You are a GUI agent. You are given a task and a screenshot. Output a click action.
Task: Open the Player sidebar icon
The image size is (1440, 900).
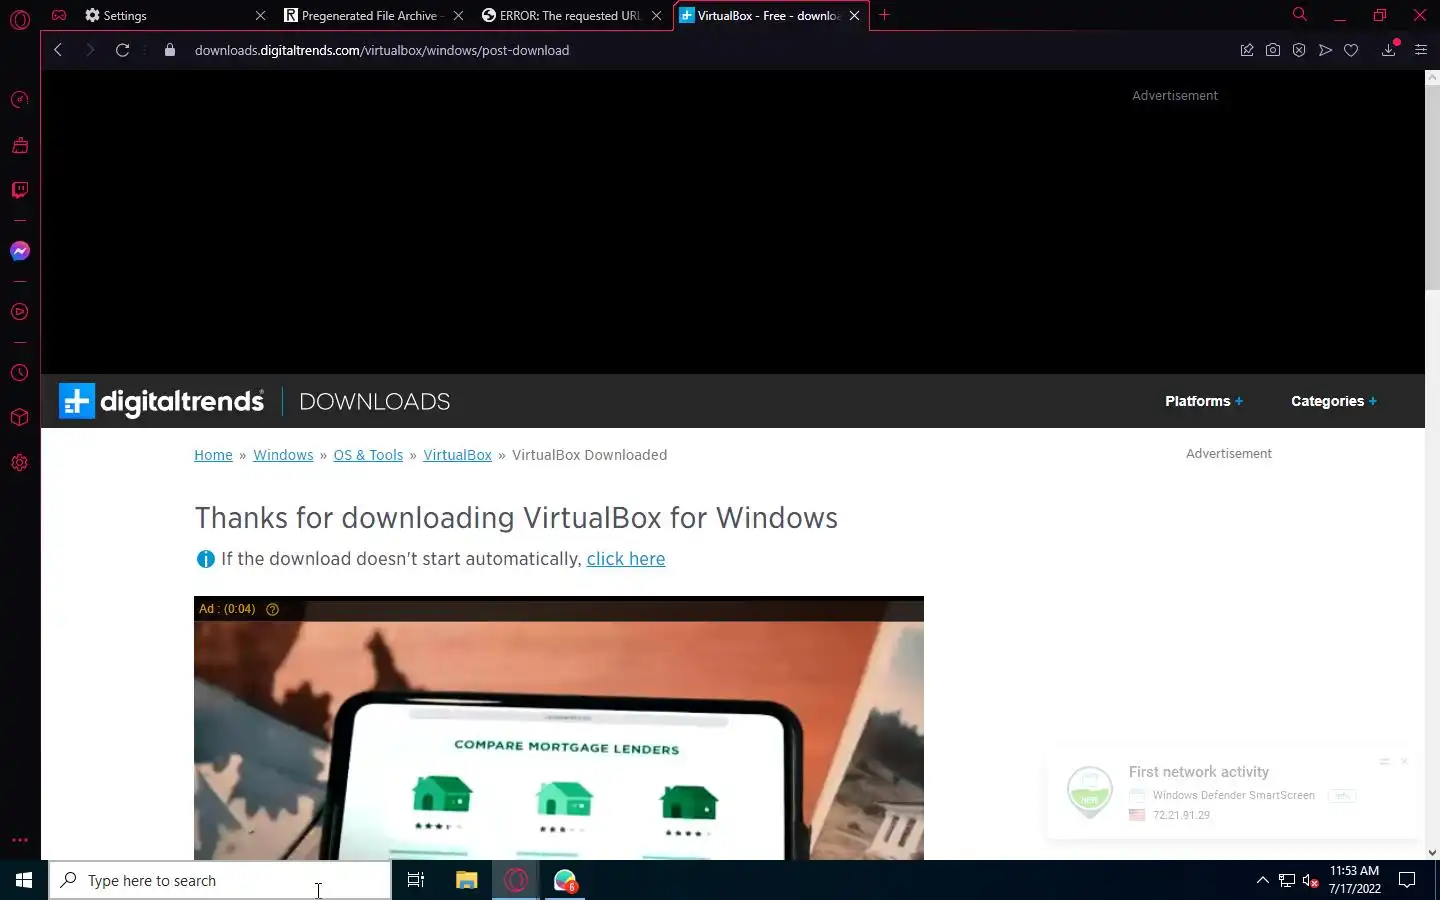(19, 312)
